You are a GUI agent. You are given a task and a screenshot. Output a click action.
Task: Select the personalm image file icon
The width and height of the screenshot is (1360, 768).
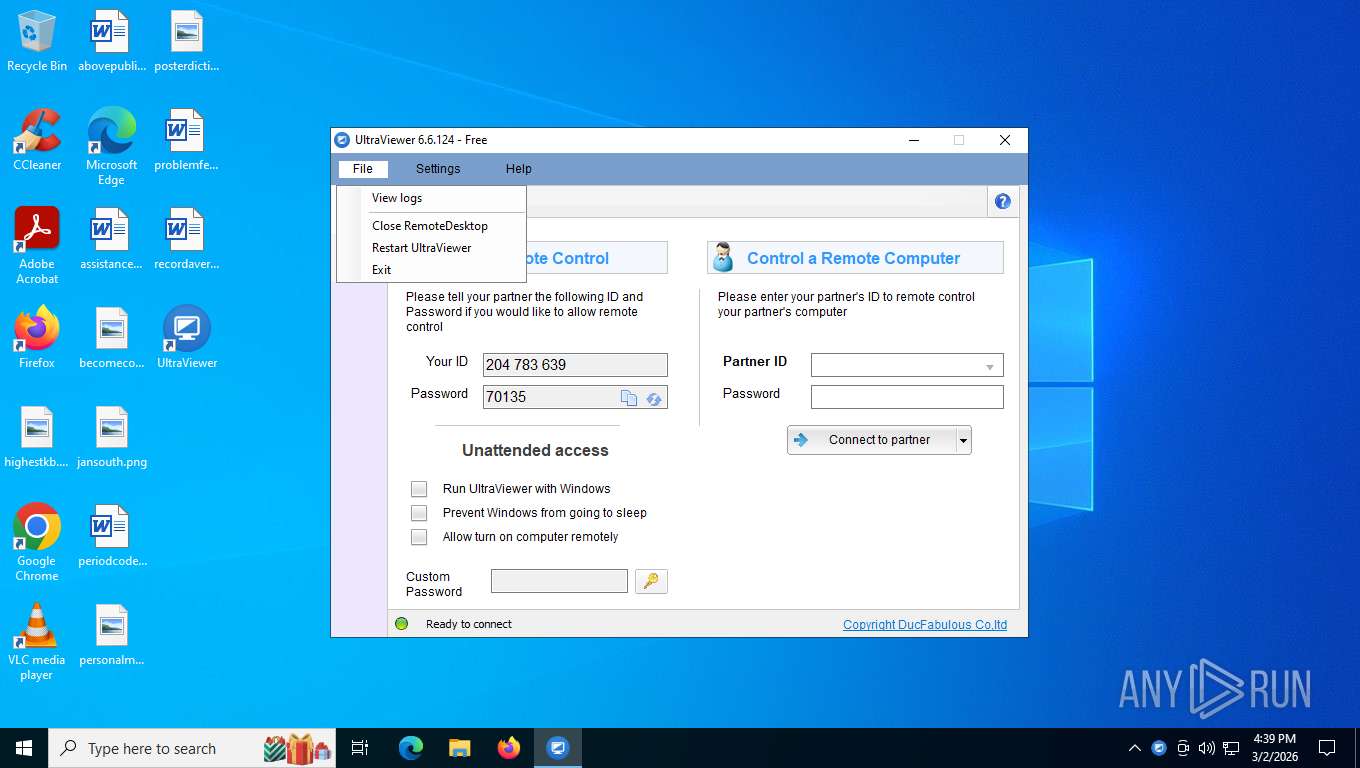[111, 634]
